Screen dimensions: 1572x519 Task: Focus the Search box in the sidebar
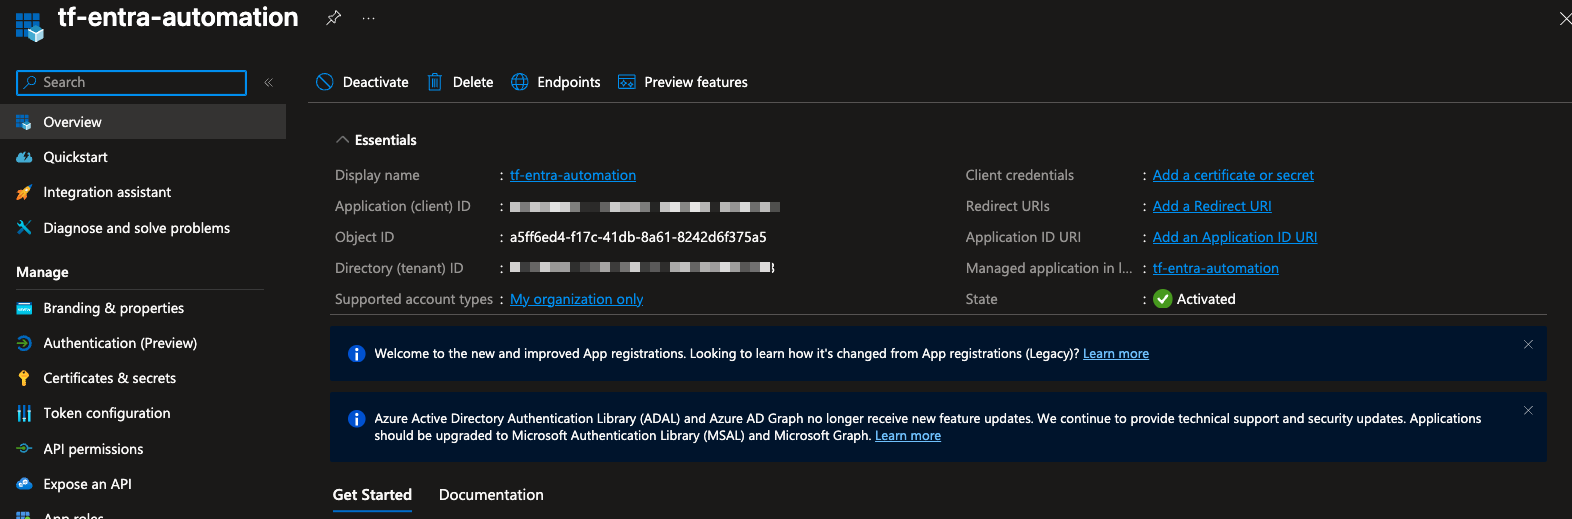(x=131, y=82)
